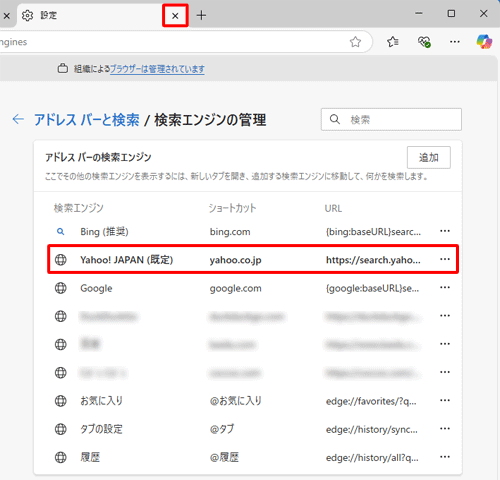
Task: Add this page to favorites star
Action: [355, 42]
